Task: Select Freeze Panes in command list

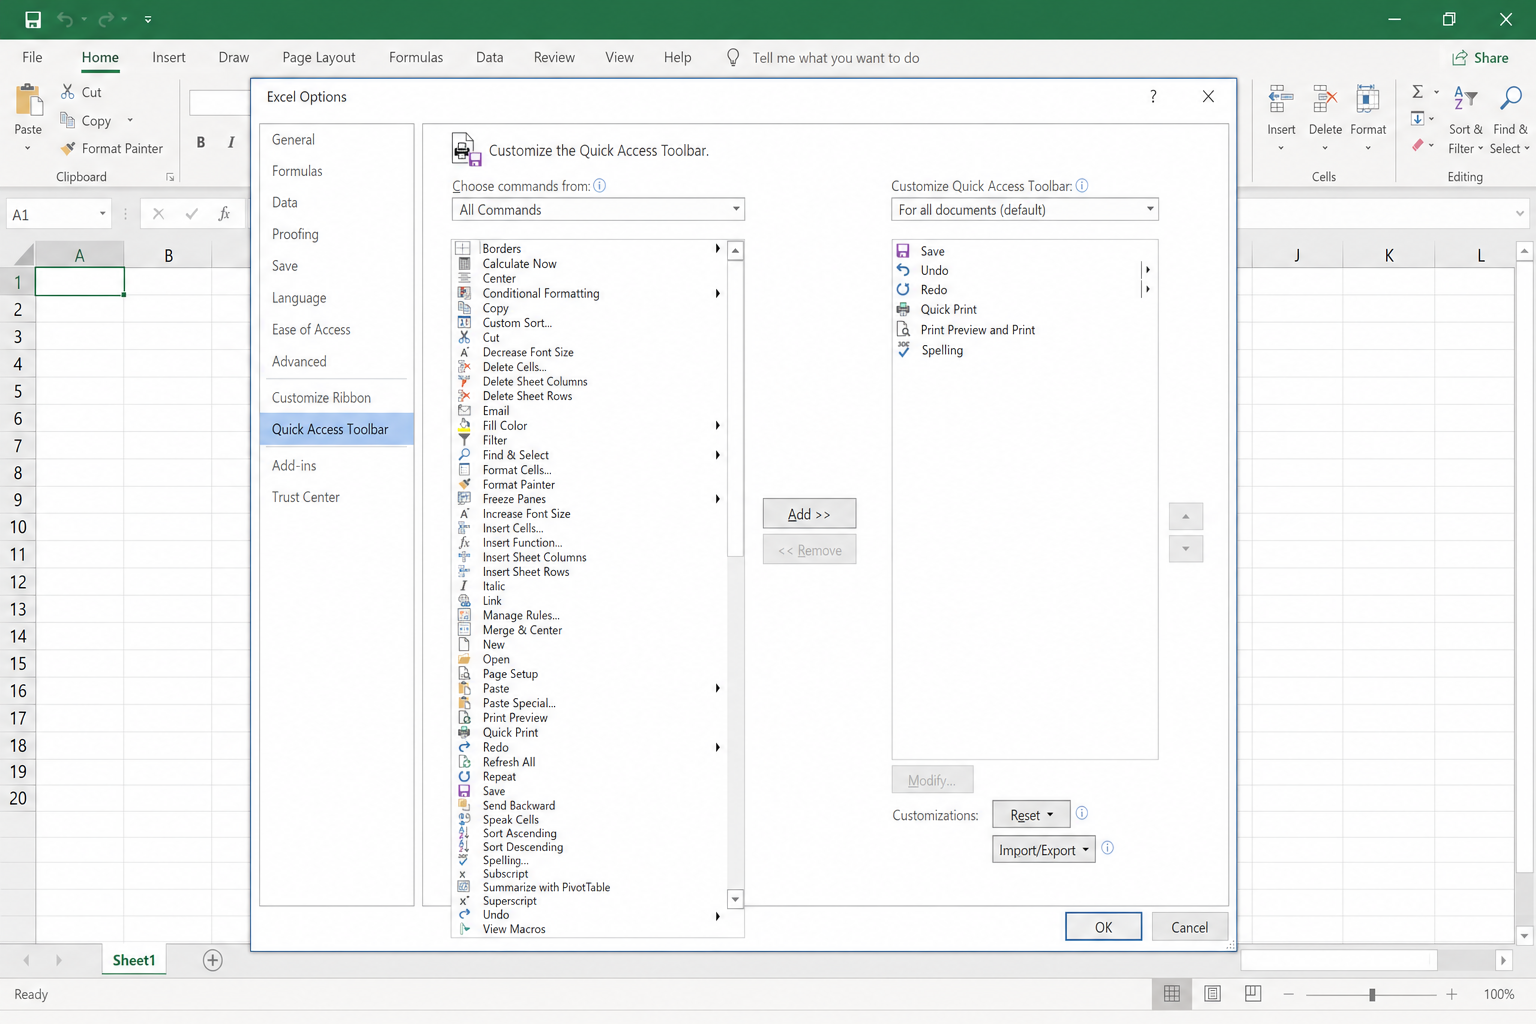Action: (x=590, y=499)
